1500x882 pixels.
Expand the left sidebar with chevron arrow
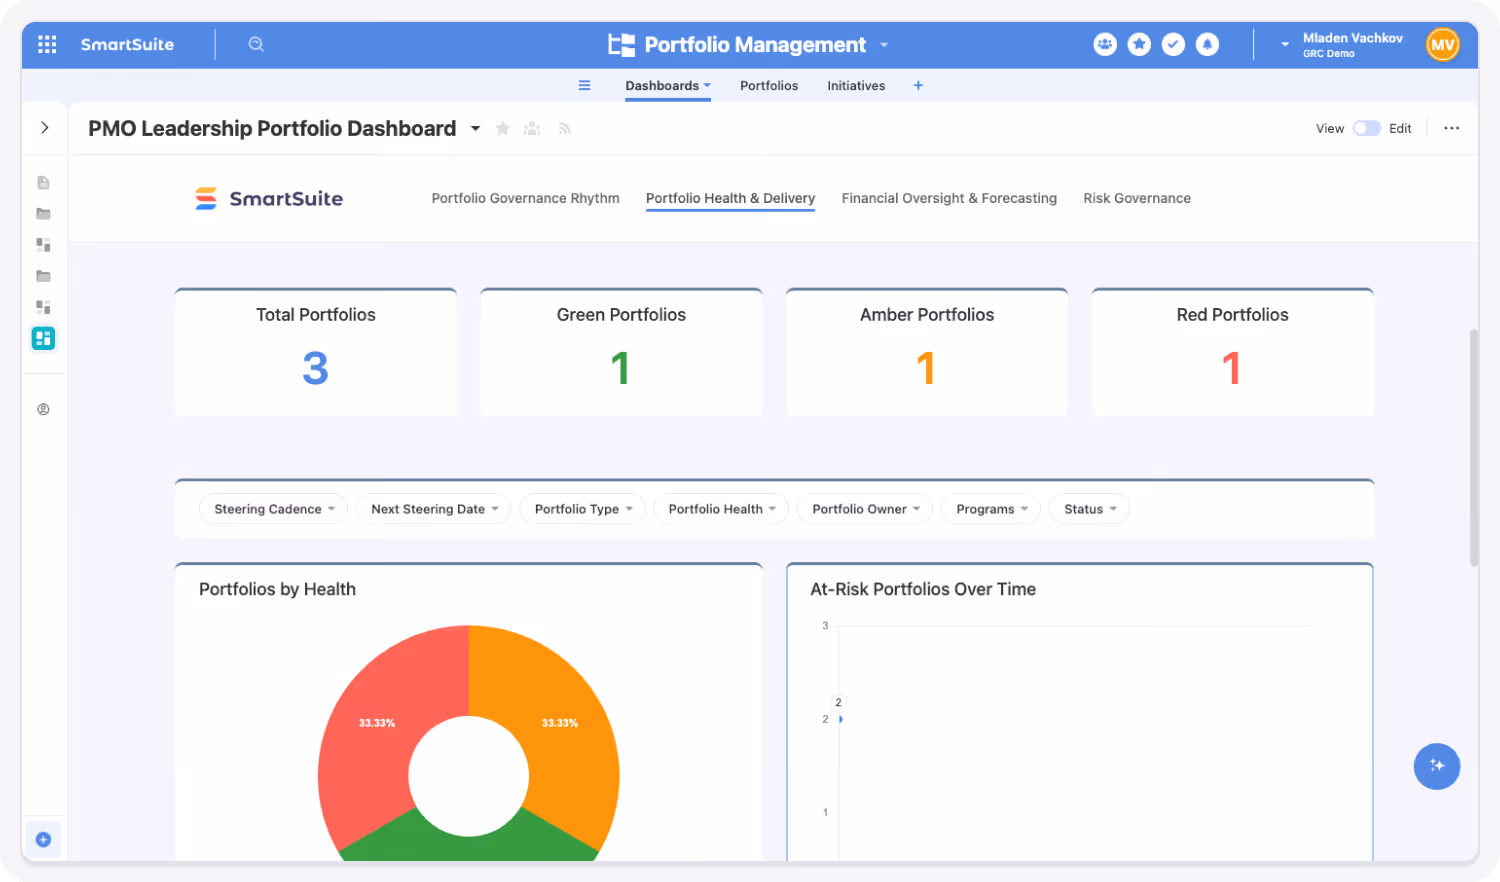(44, 127)
